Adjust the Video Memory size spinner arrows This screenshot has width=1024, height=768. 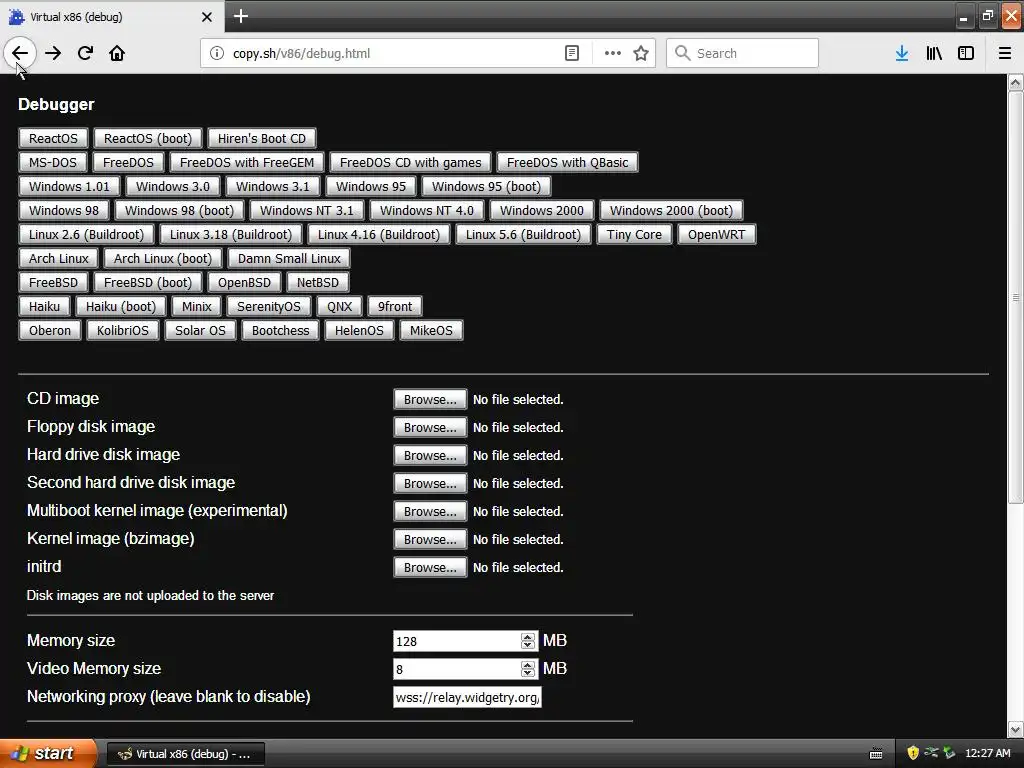[x=528, y=669]
